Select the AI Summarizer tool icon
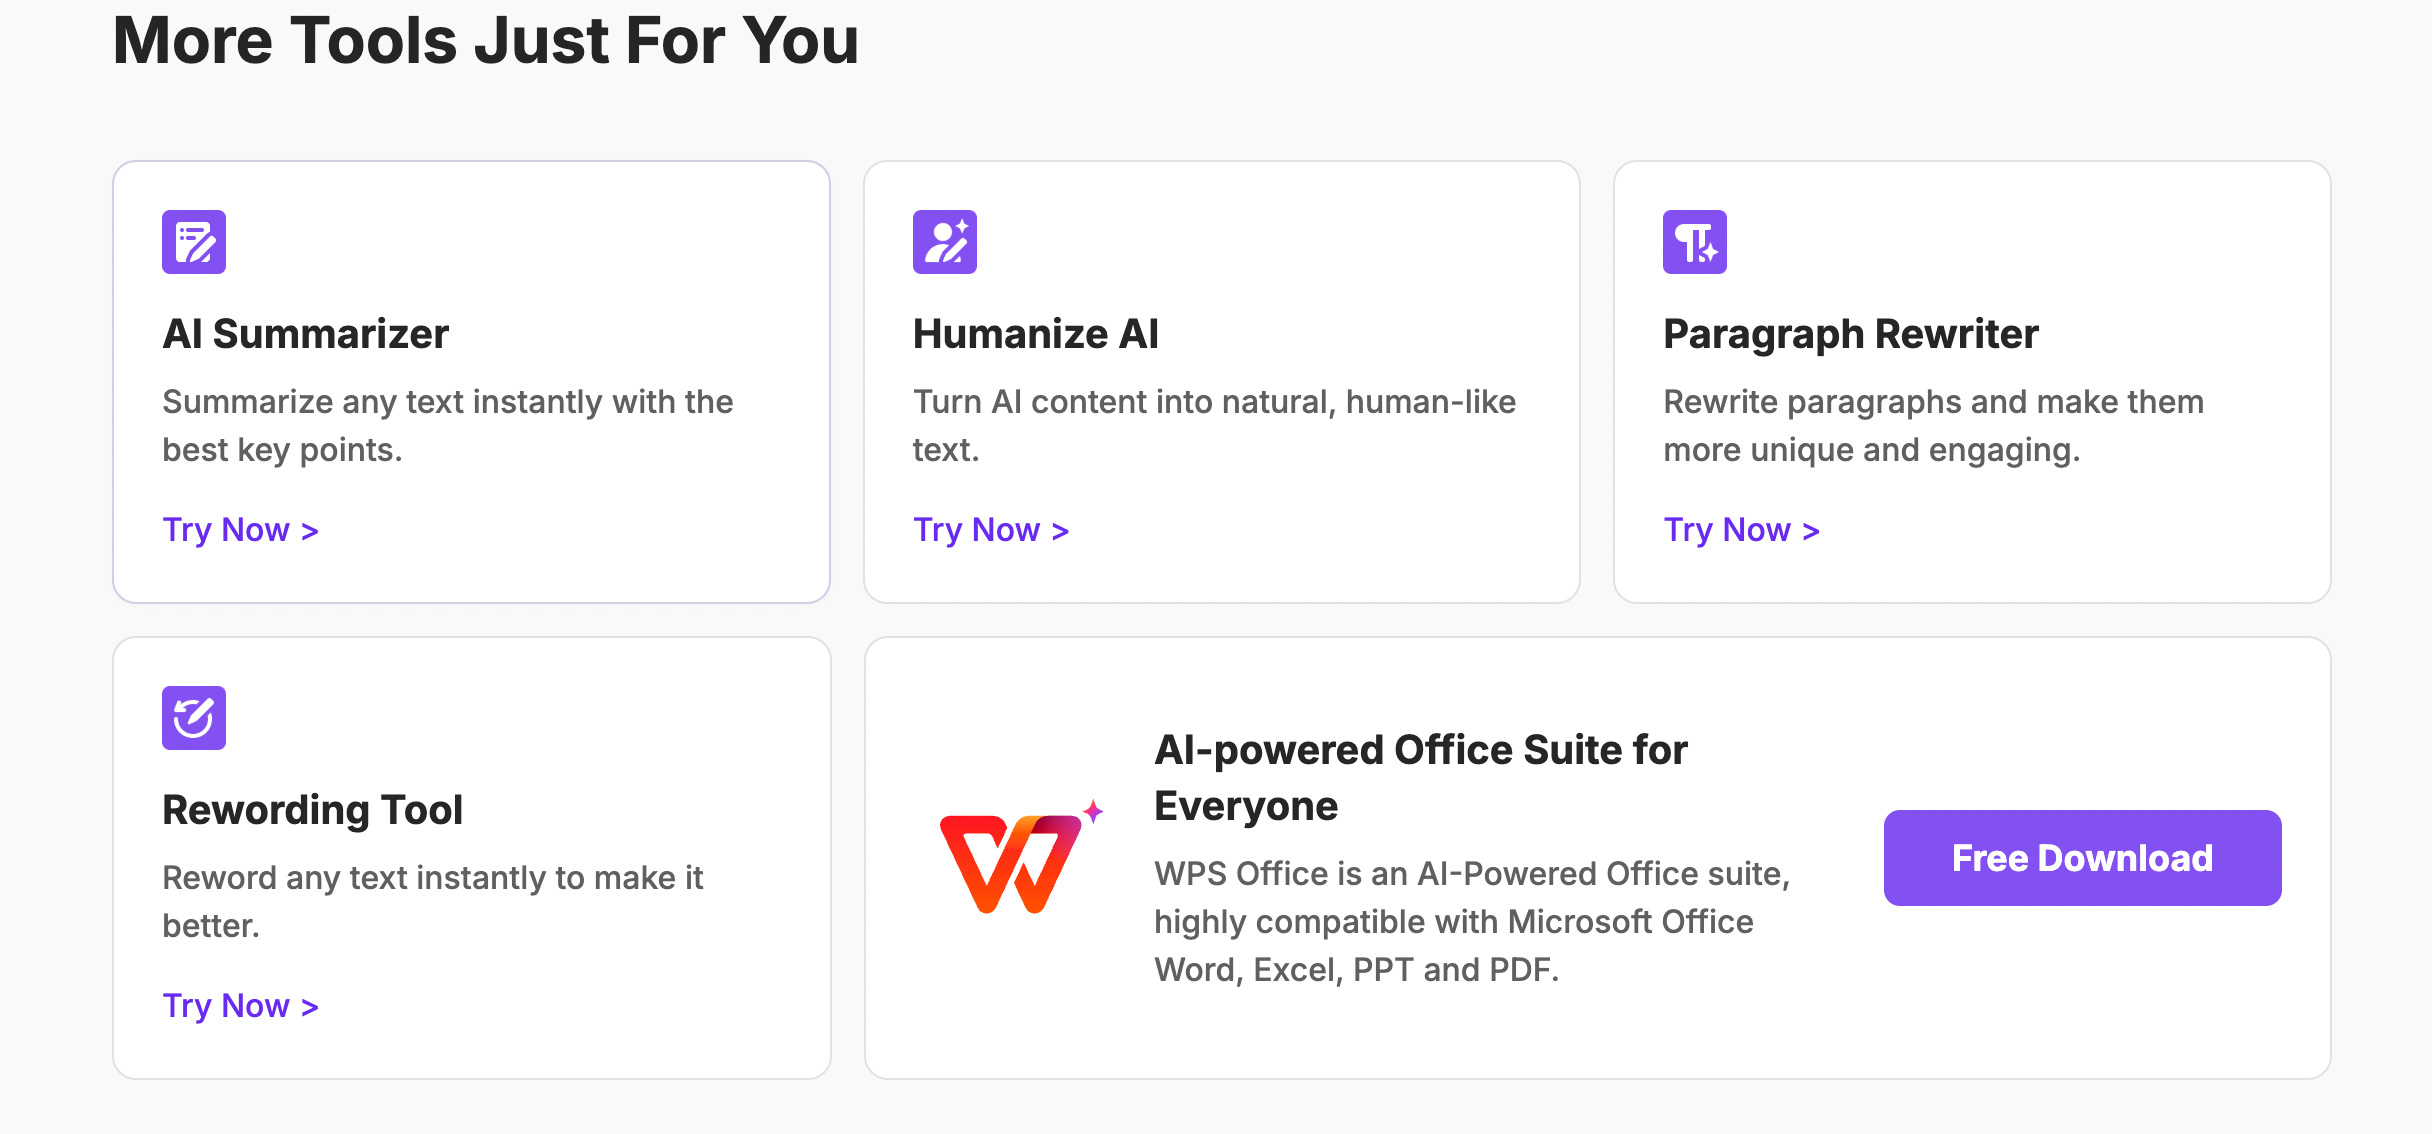This screenshot has height=1134, width=2432. [x=194, y=241]
